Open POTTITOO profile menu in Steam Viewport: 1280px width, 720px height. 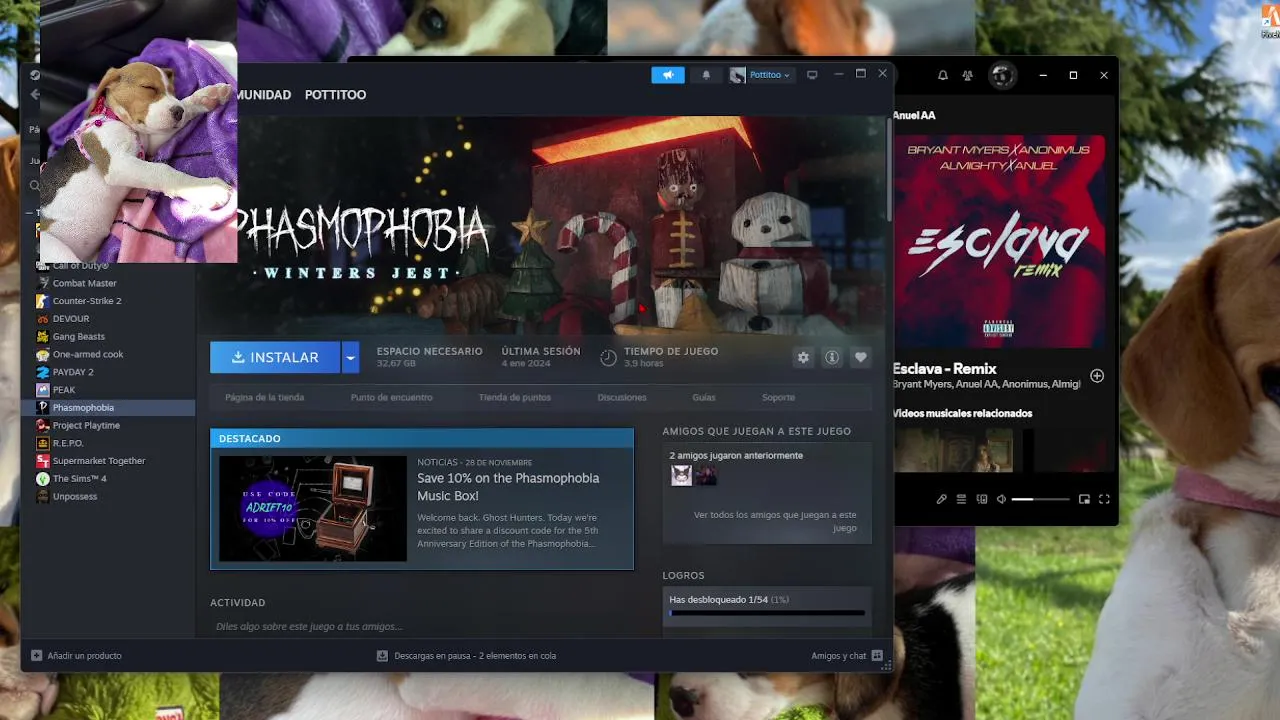coord(335,95)
